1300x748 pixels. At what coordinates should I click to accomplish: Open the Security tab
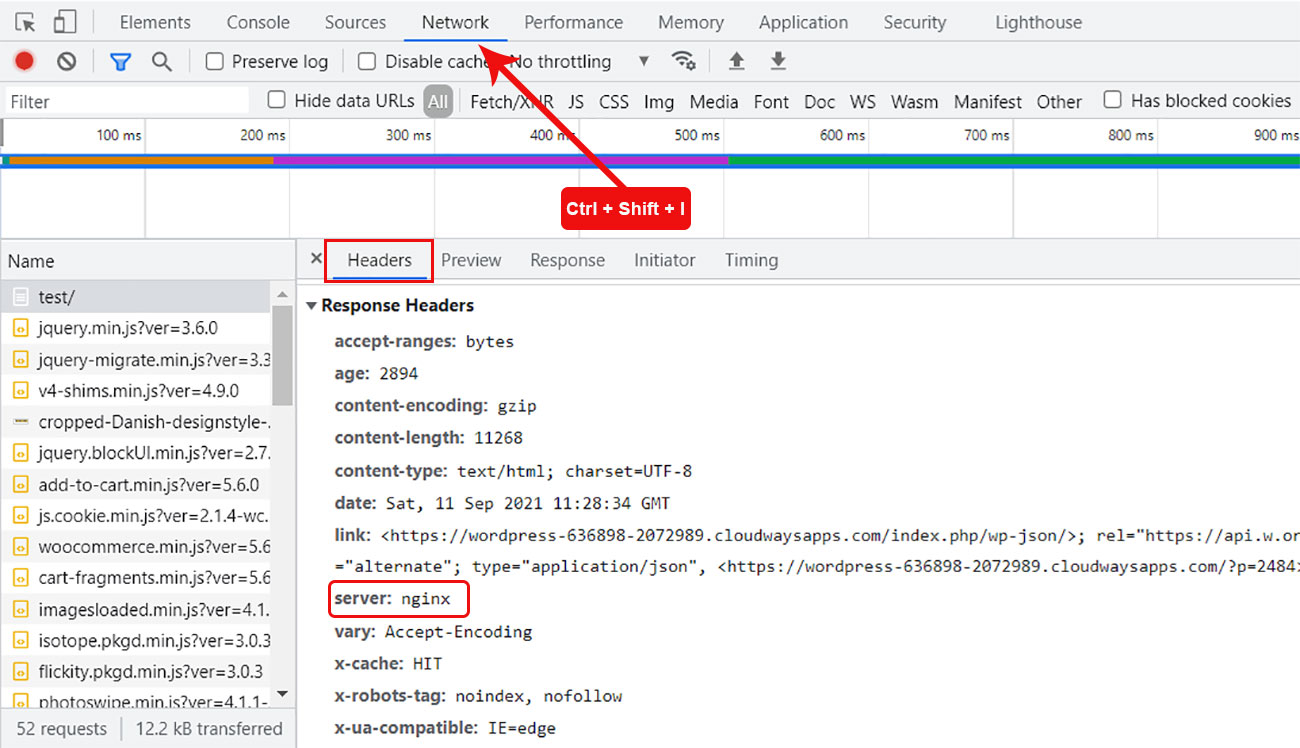(x=915, y=22)
